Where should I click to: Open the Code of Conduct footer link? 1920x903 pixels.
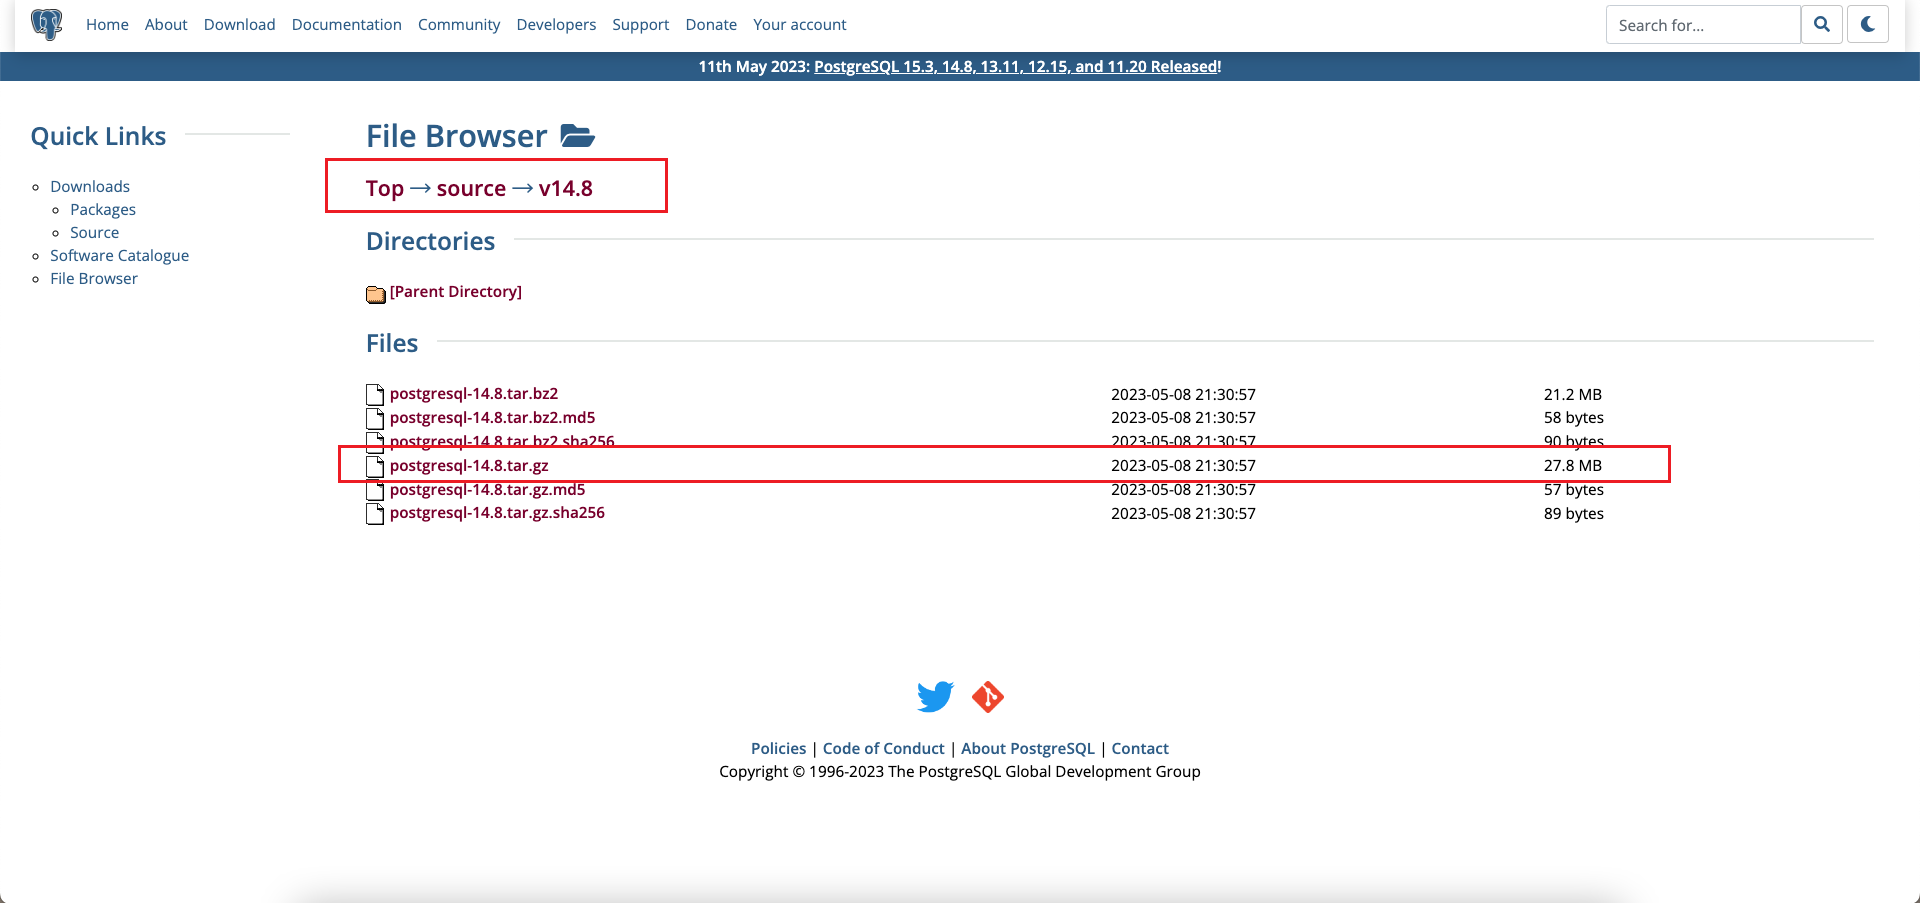pos(883,748)
